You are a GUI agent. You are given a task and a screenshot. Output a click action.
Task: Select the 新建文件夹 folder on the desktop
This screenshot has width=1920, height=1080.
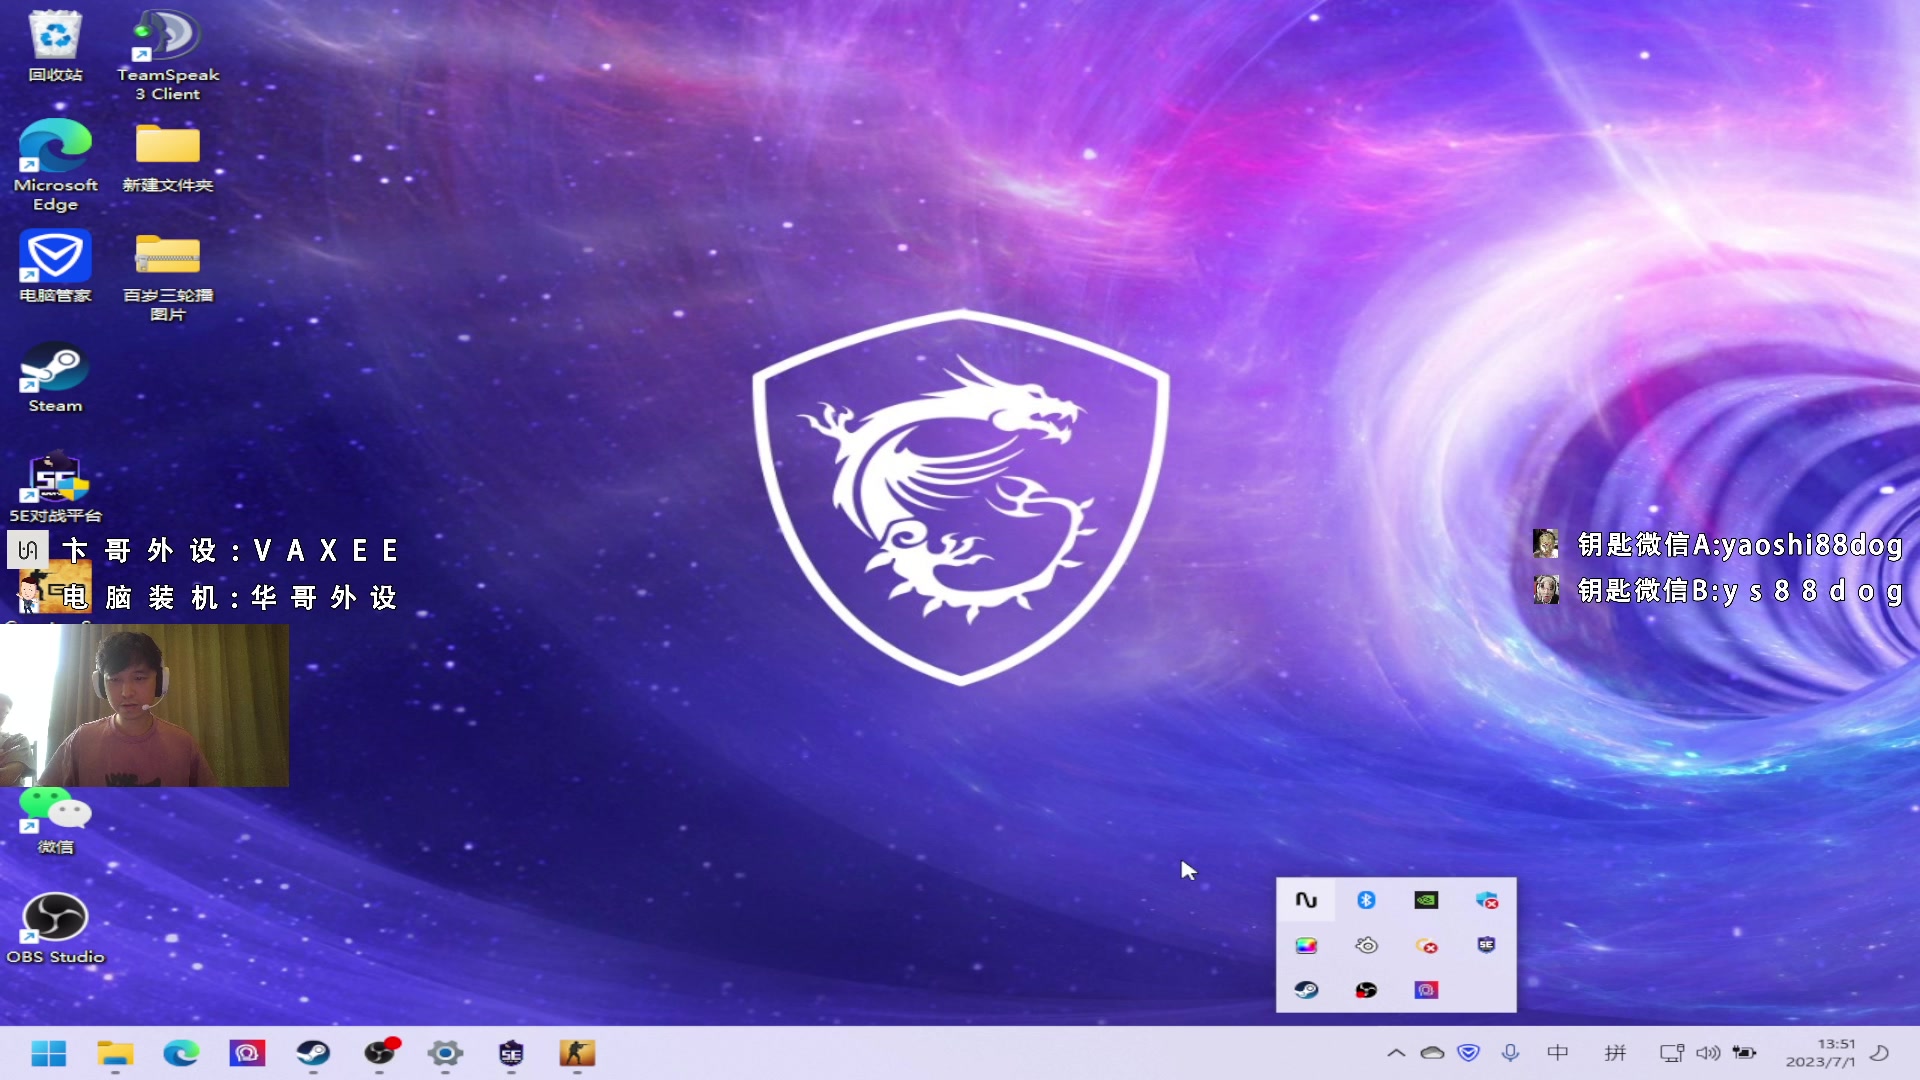pos(168,157)
